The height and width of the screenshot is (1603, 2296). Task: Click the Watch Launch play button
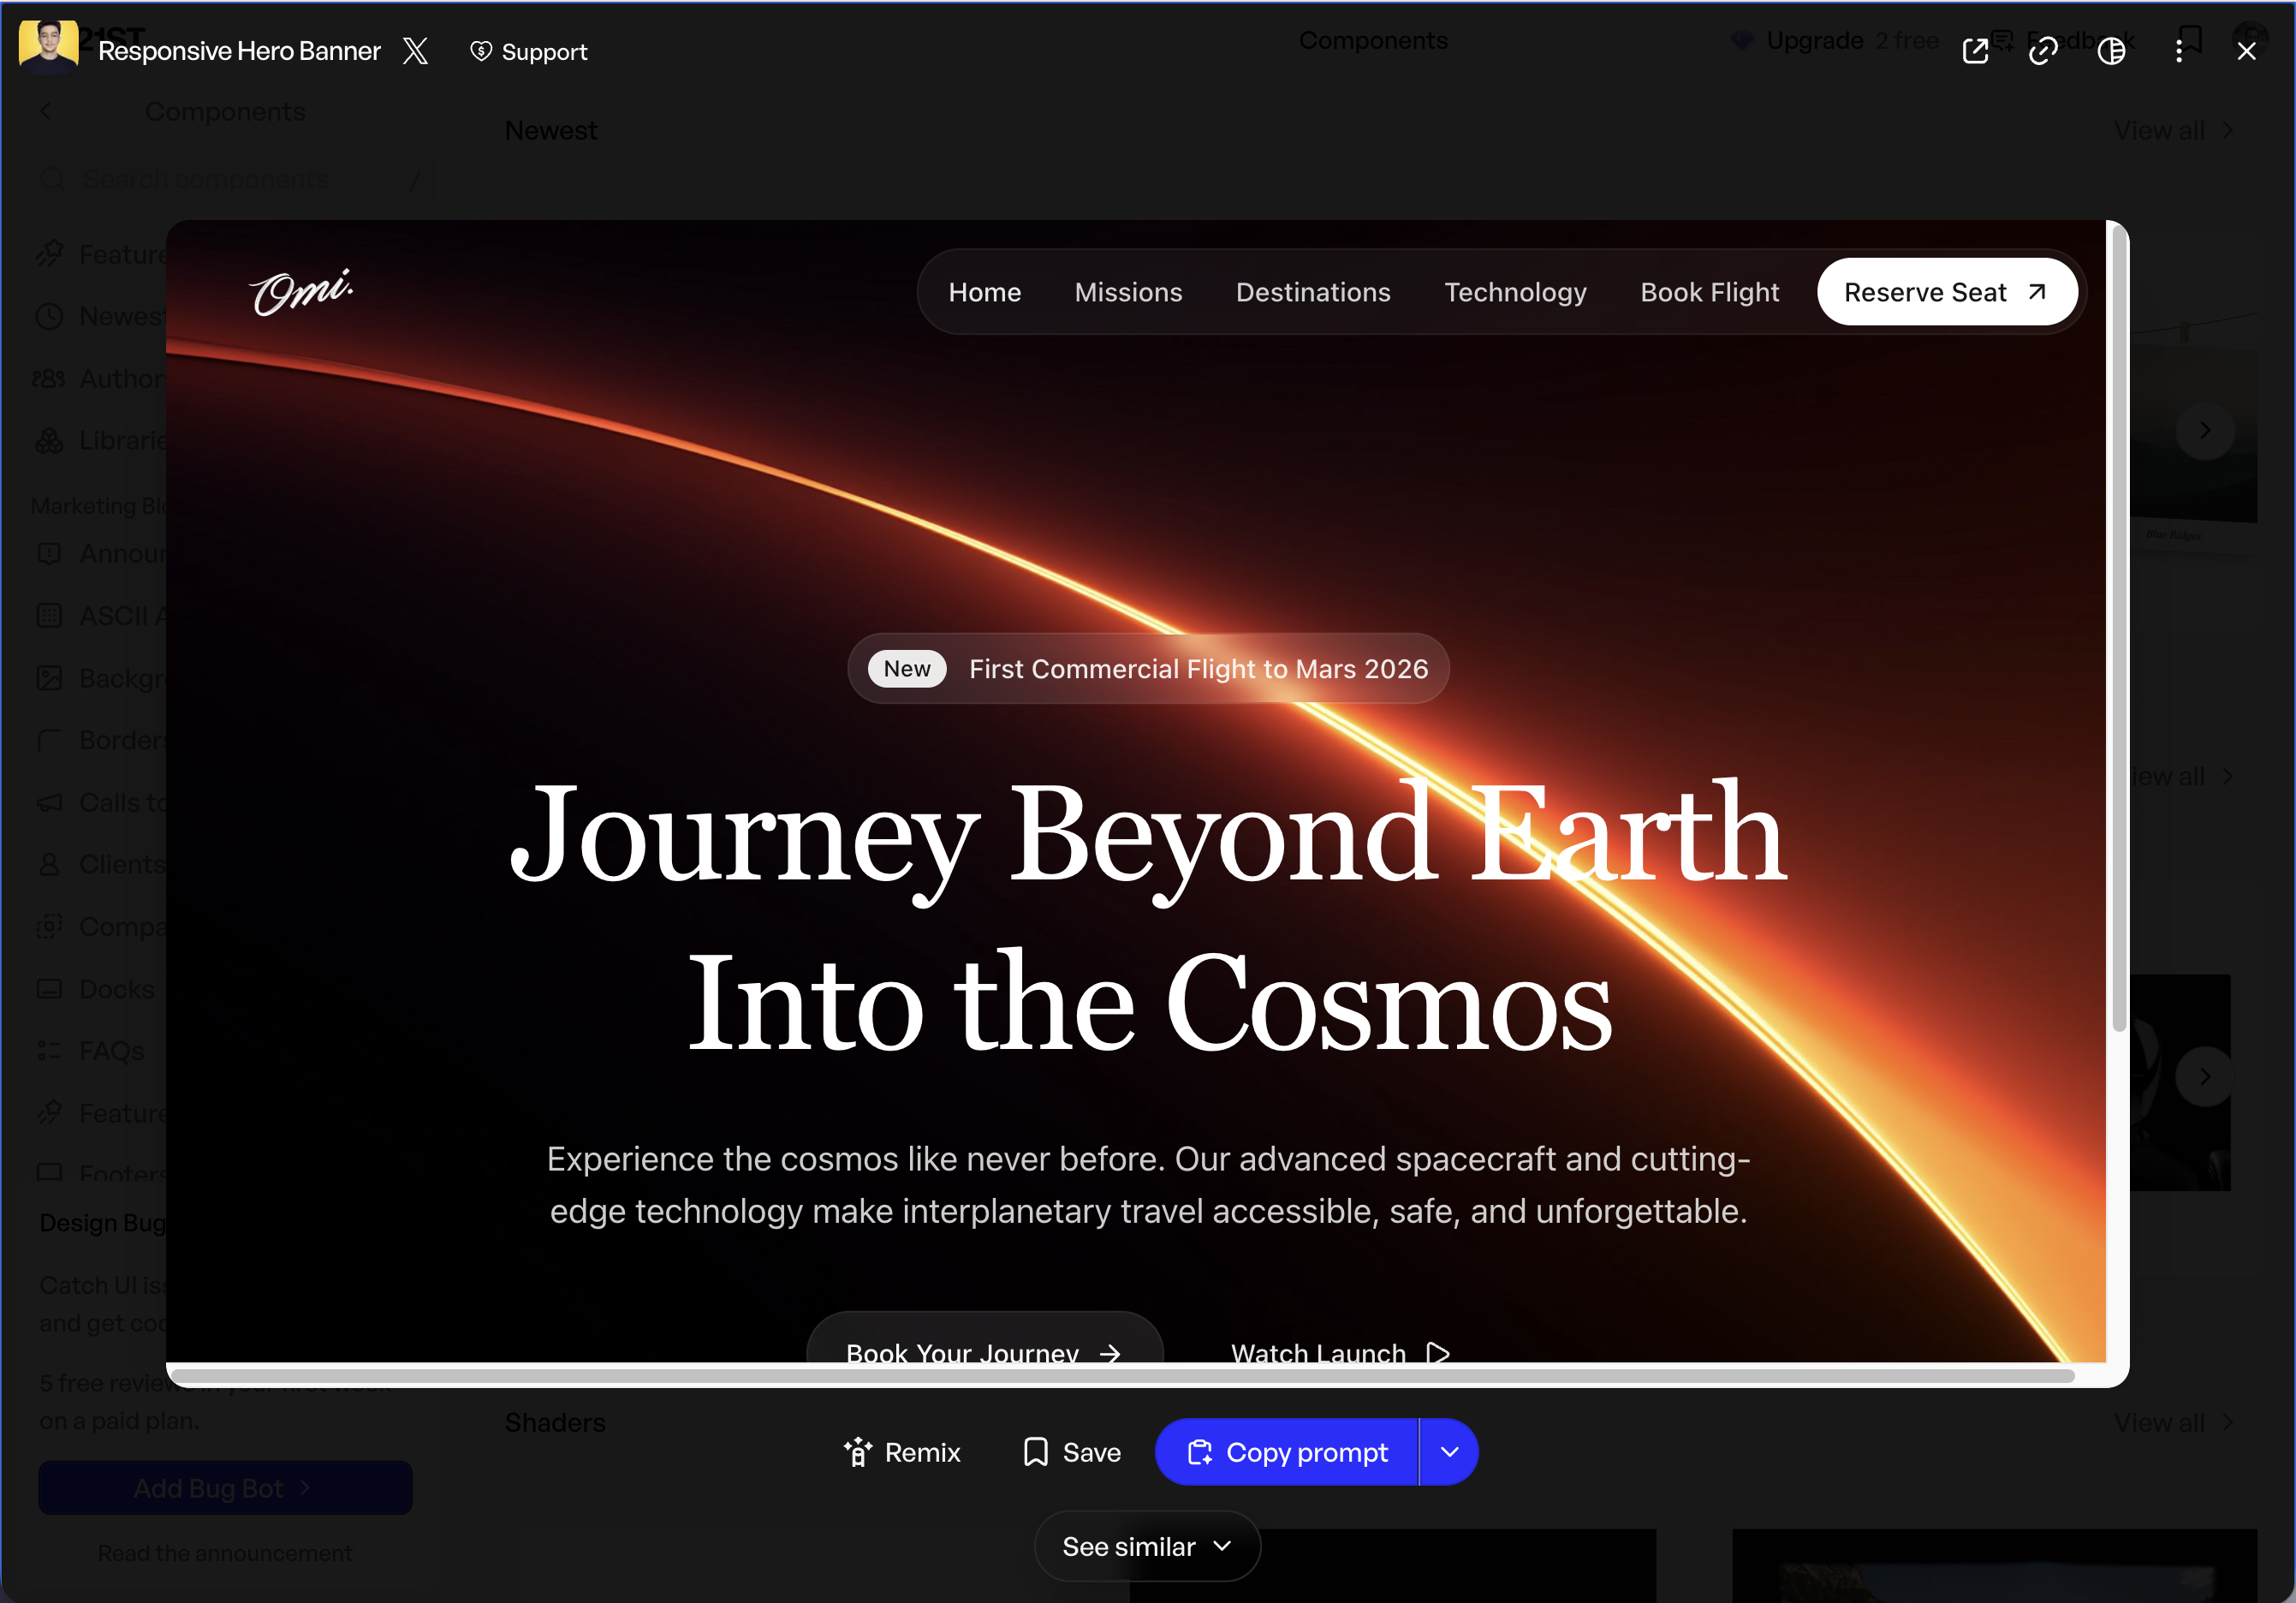pyautogui.click(x=1340, y=1350)
